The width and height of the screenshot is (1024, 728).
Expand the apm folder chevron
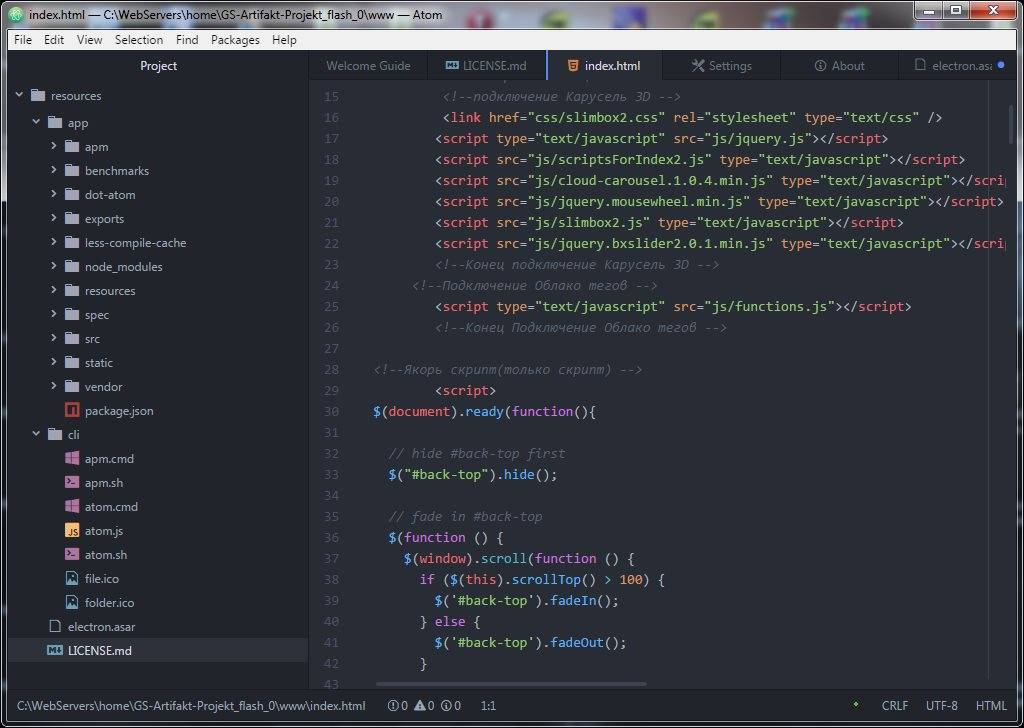pos(54,146)
